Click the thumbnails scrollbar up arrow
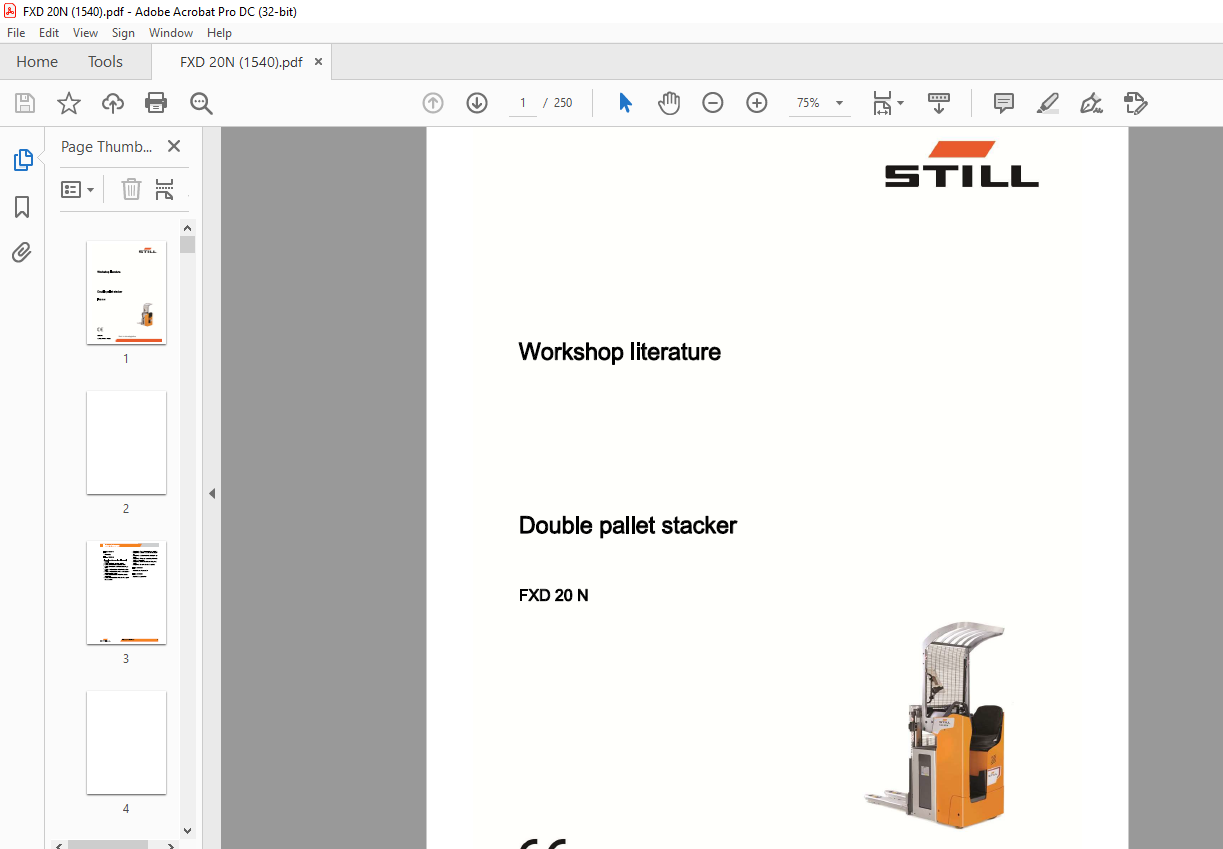Image resolution: width=1223 pixels, height=849 pixels. coord(187,228)
